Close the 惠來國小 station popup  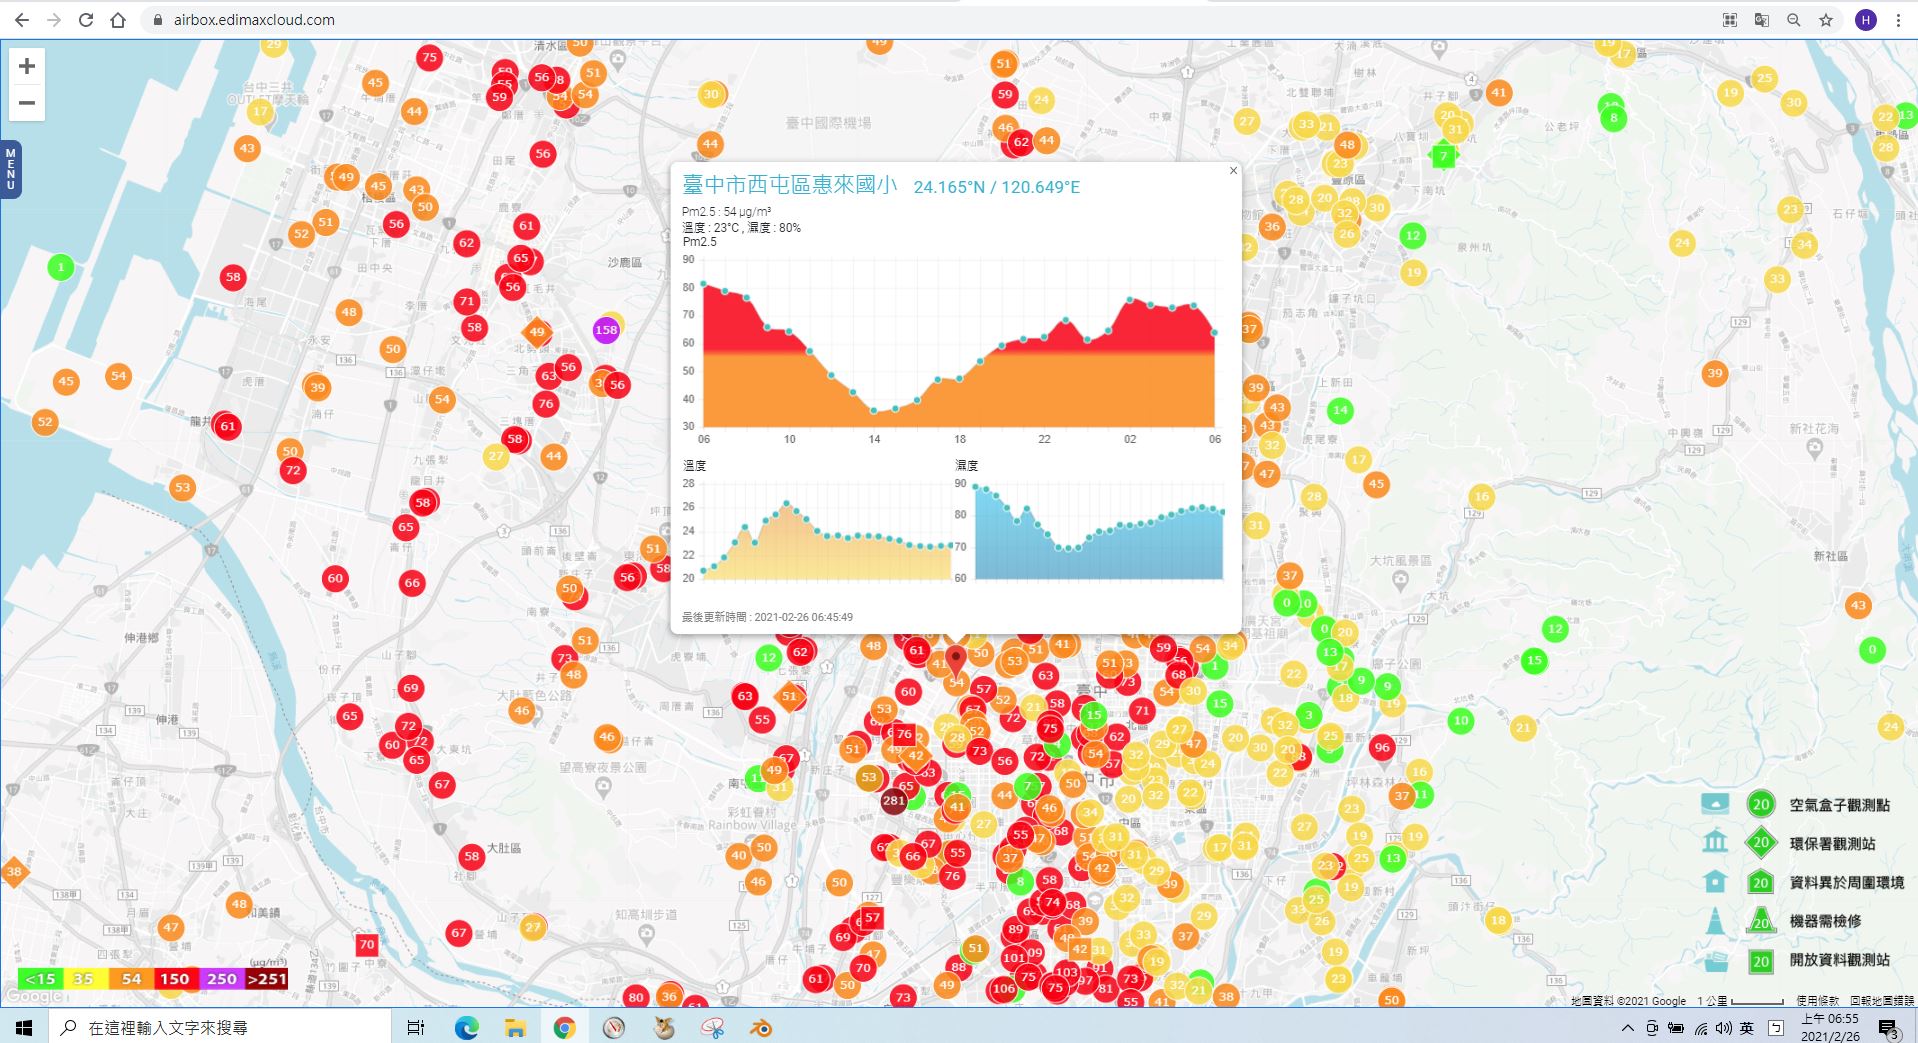[1233, 171]
